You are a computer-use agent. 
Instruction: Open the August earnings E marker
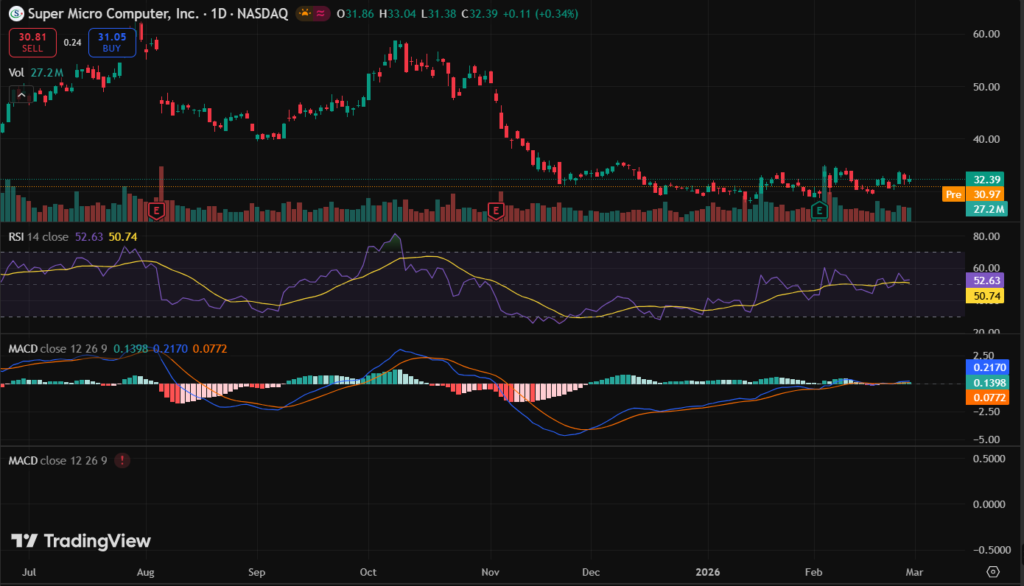[x=156, y=210]
